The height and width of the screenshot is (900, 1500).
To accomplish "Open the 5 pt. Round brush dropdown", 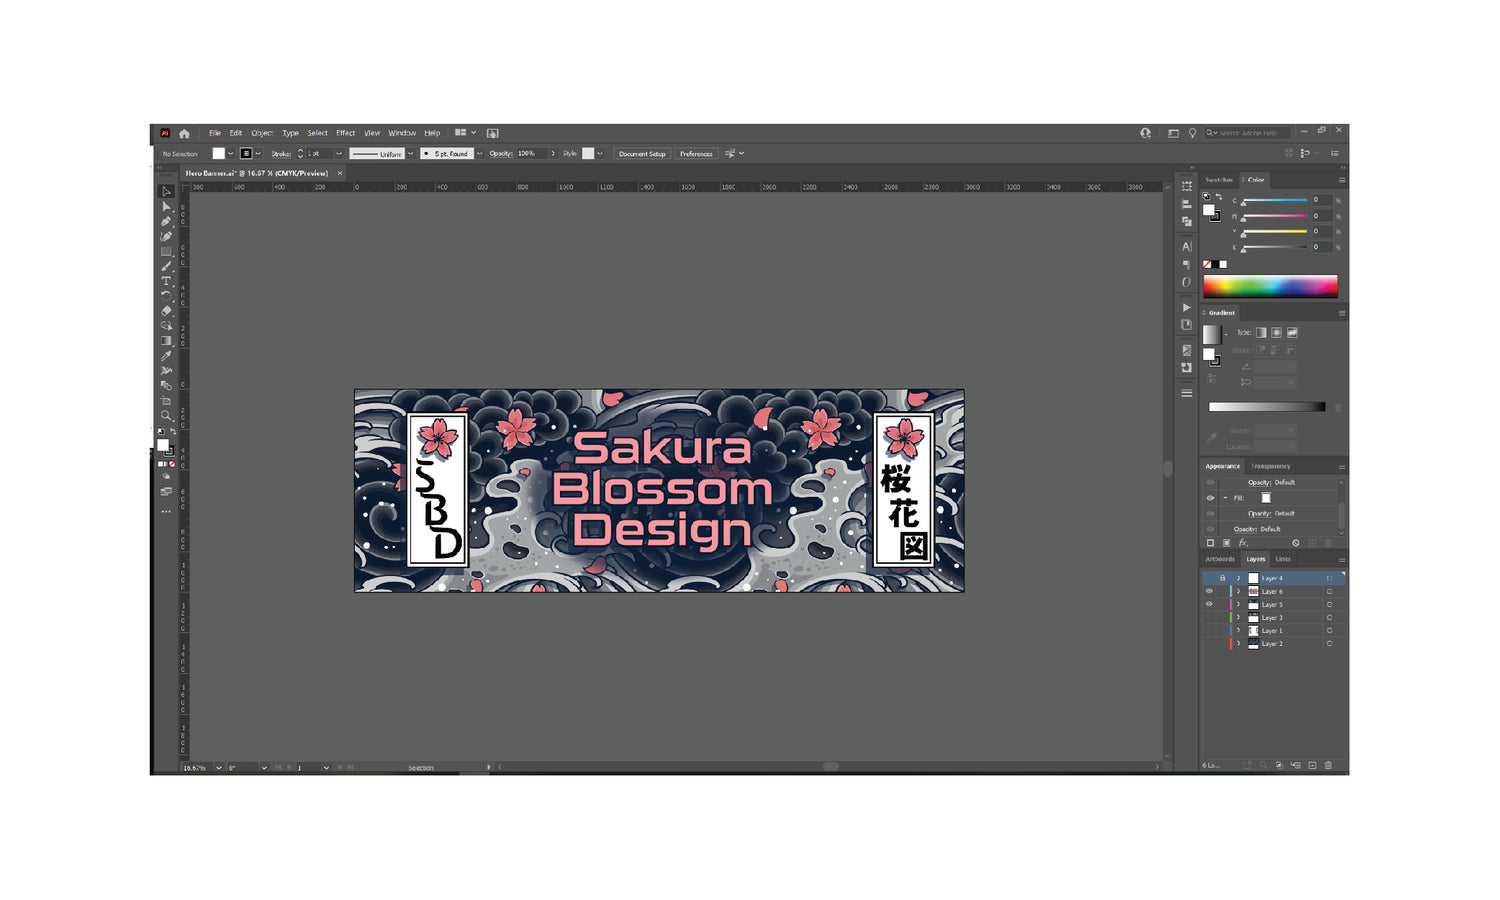I will (479, 154).
